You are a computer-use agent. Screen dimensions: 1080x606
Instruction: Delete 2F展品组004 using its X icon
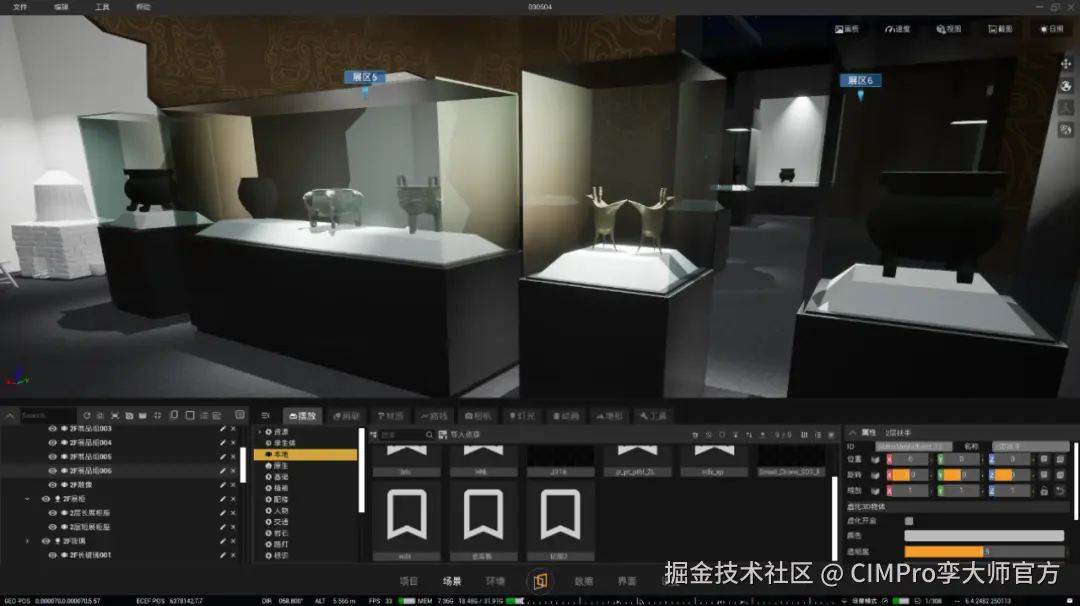point(233,443)
